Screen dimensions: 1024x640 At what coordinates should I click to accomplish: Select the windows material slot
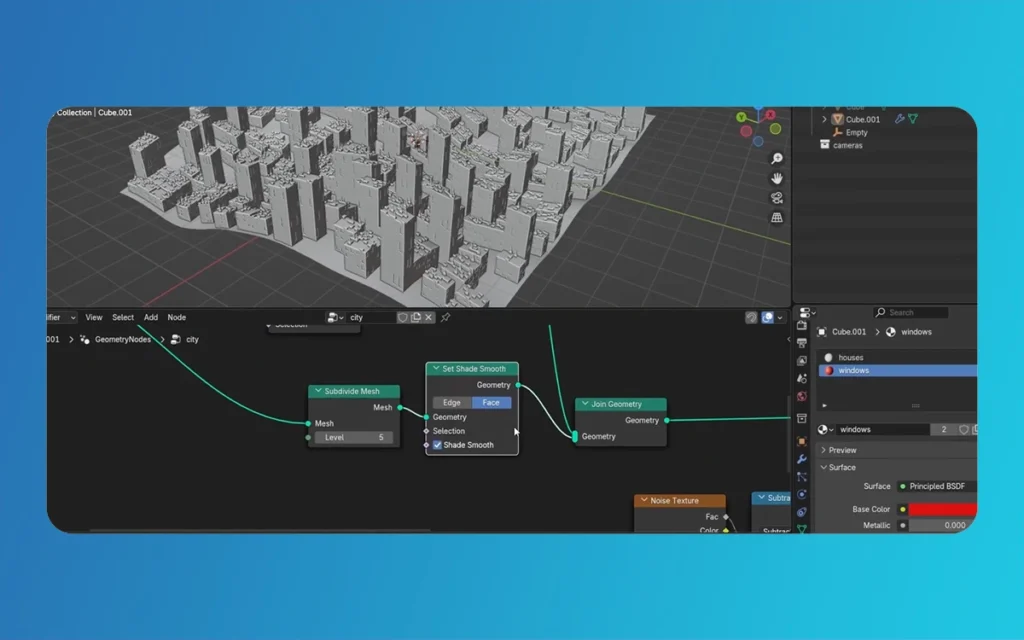pos(898,371)
